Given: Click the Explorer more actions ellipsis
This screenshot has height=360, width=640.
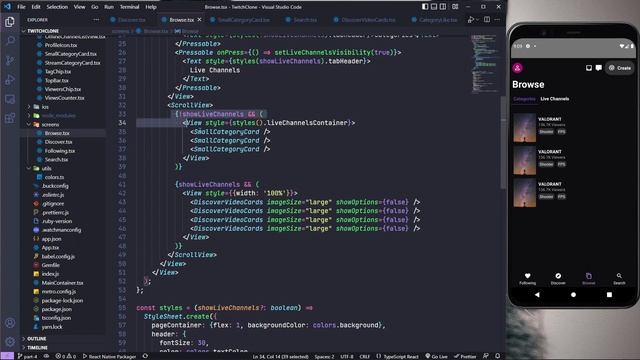Looking at the screenshot, I should pos(96,20).
